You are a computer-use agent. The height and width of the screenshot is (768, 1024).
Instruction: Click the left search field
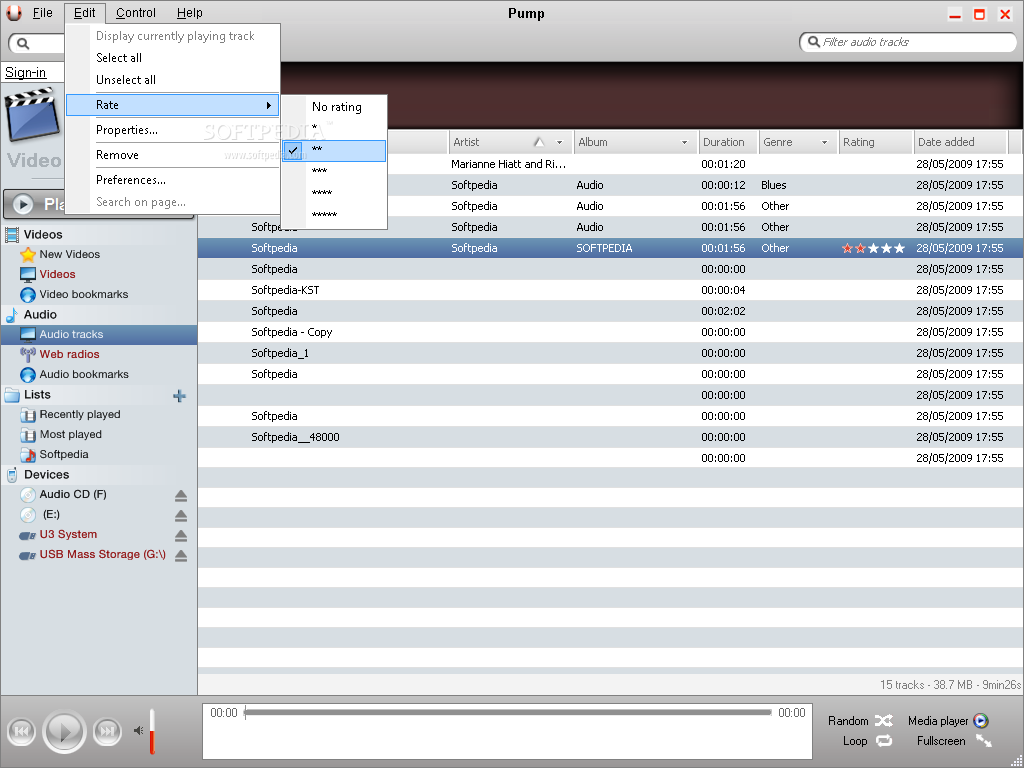tap(37, 43)
